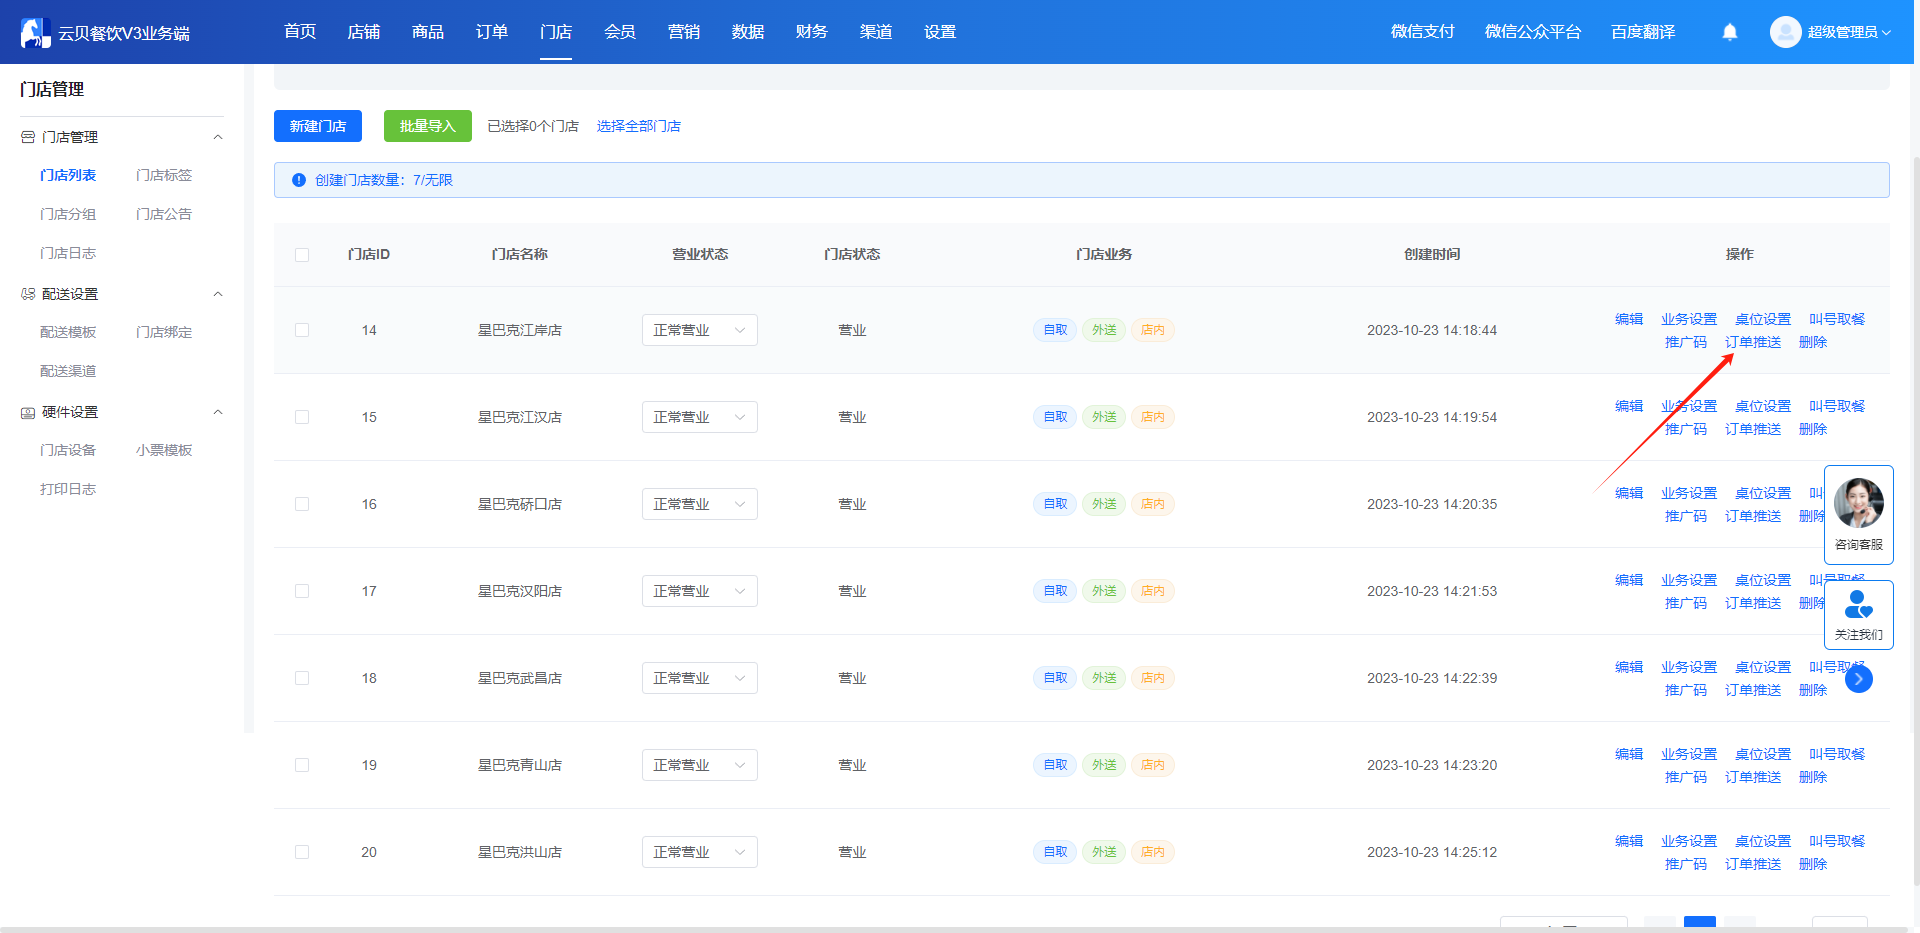The image size is (1920, 933).
Task: Click the notification bell icon
Action: [1730, 32]
